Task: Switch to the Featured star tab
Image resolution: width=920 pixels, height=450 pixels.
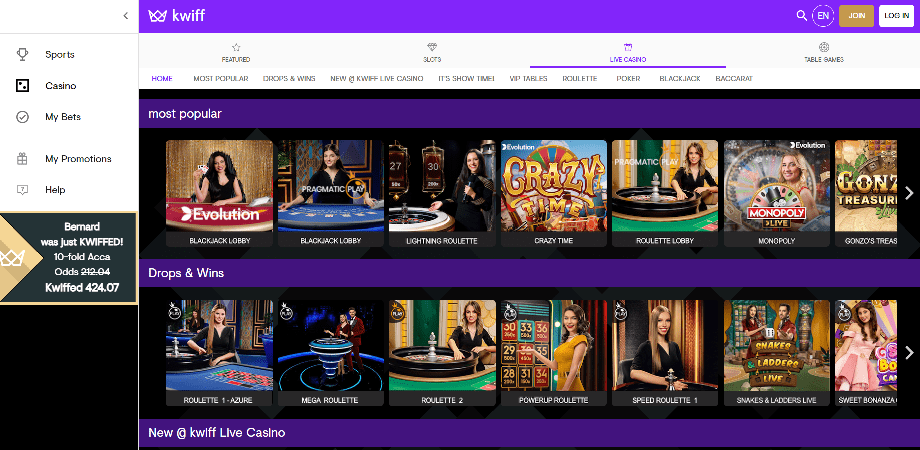Action: [x=236, y=52]
